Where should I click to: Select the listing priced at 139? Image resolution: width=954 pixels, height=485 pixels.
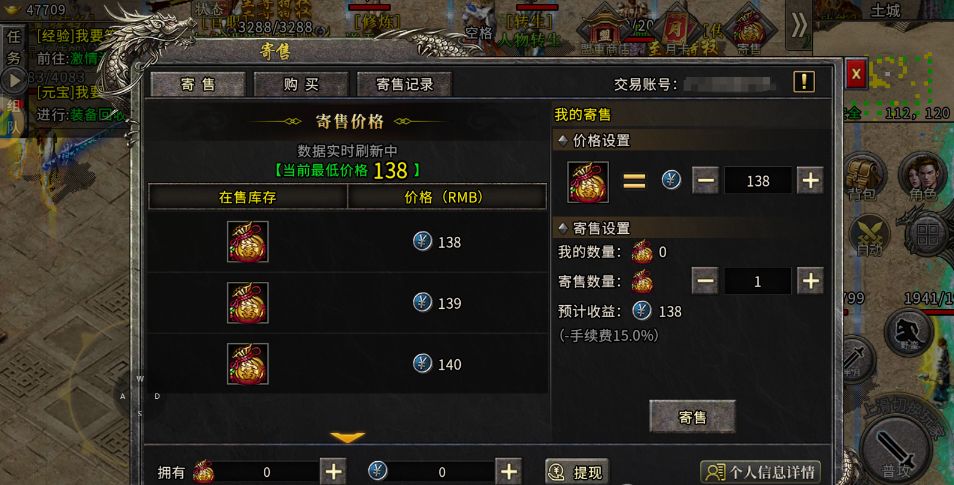tap(347, 302)
